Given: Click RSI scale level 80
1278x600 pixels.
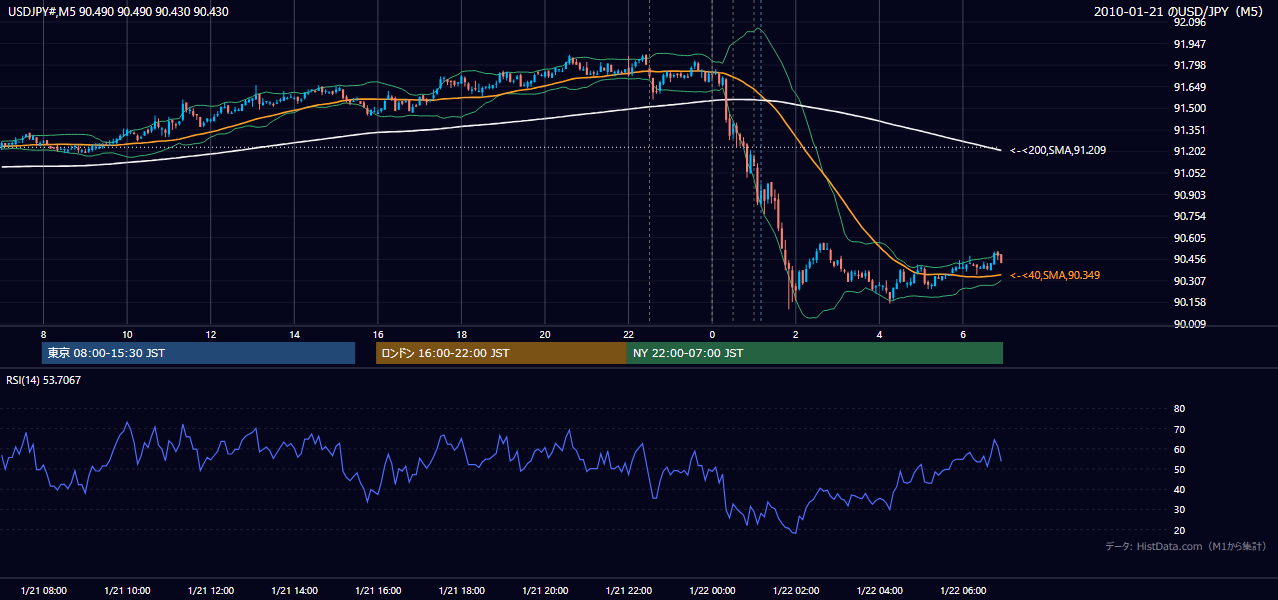Looking at the screenshot, I should point(1180,409).
